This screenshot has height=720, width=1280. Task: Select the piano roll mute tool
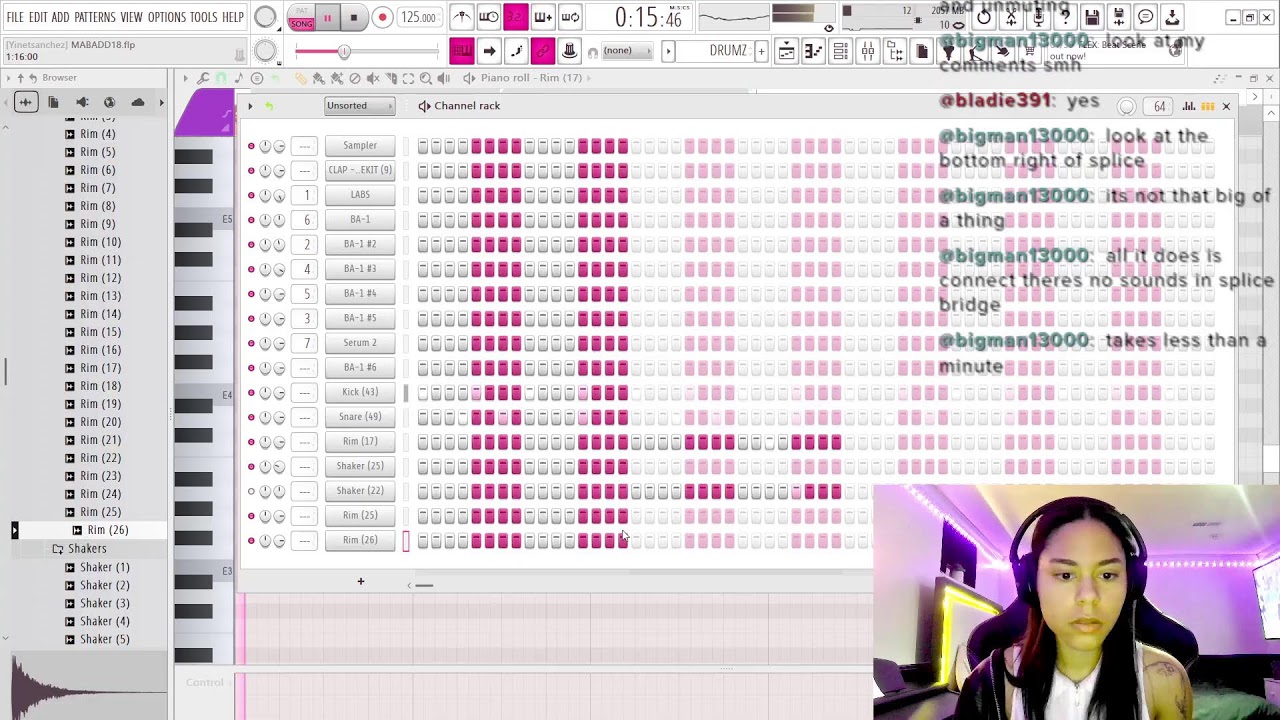[373, 78]
